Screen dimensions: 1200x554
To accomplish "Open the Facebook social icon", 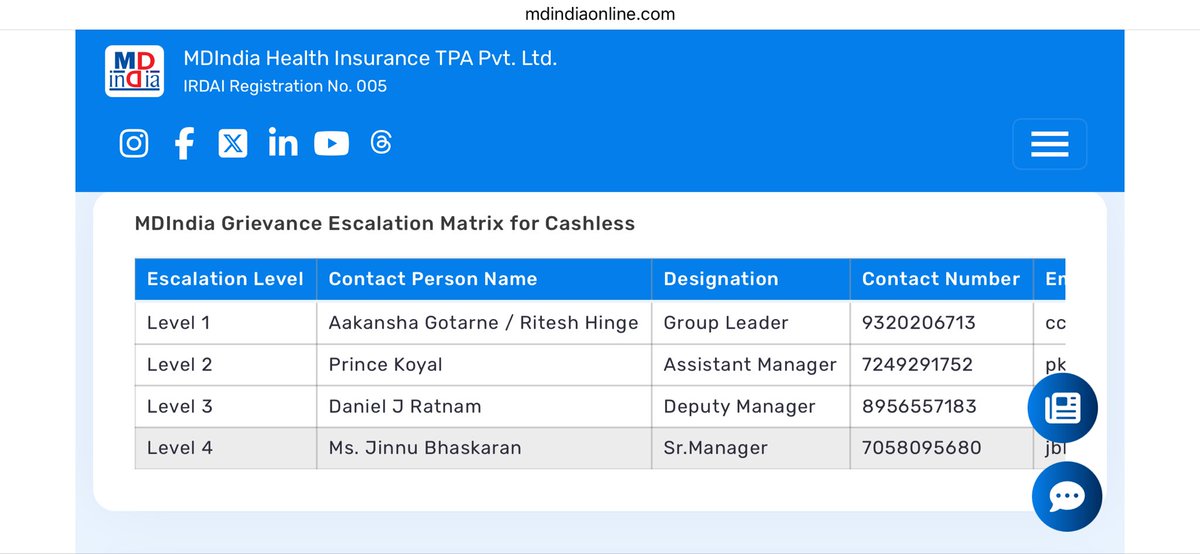I will coord(184,143).
